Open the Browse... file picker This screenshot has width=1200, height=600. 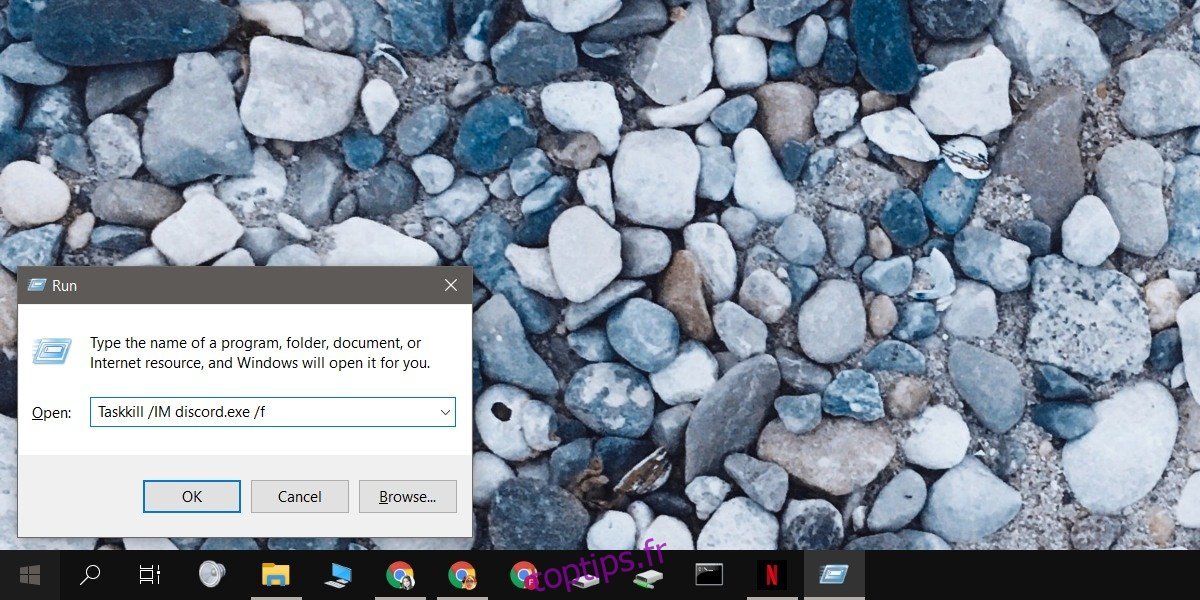click(x=407, y=496)
